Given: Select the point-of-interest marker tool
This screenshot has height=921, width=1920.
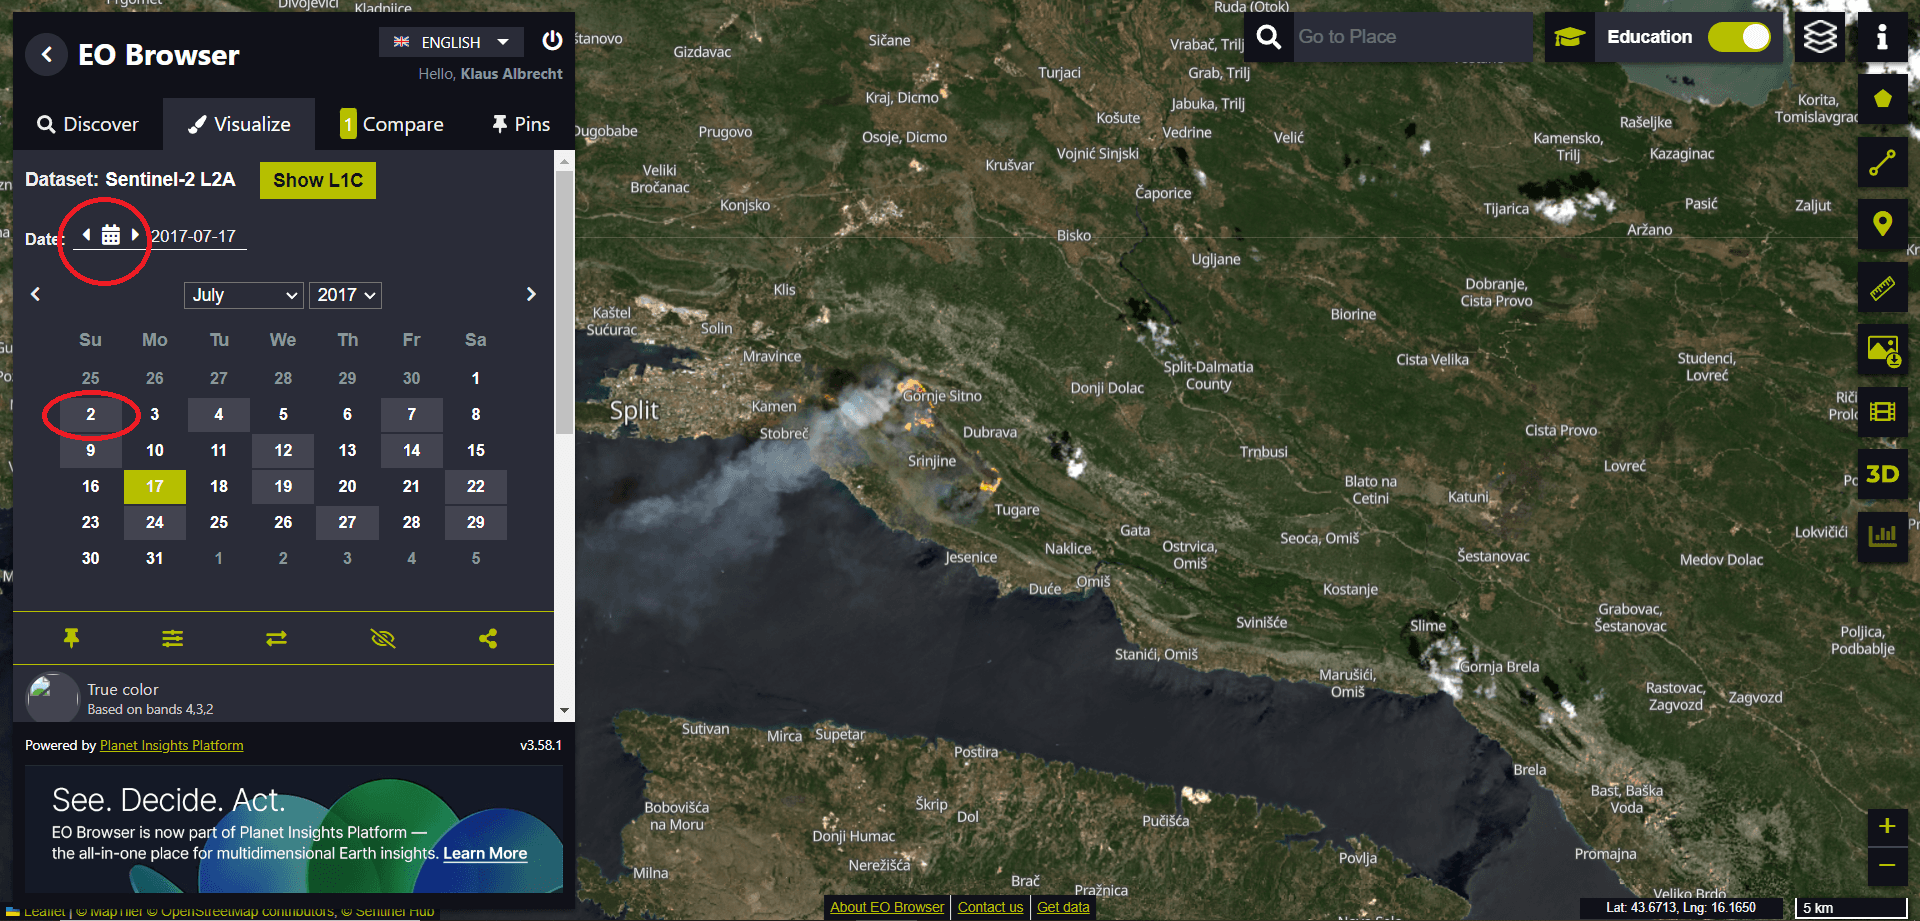Looking at the screenshot, I should coord(1882,224).
